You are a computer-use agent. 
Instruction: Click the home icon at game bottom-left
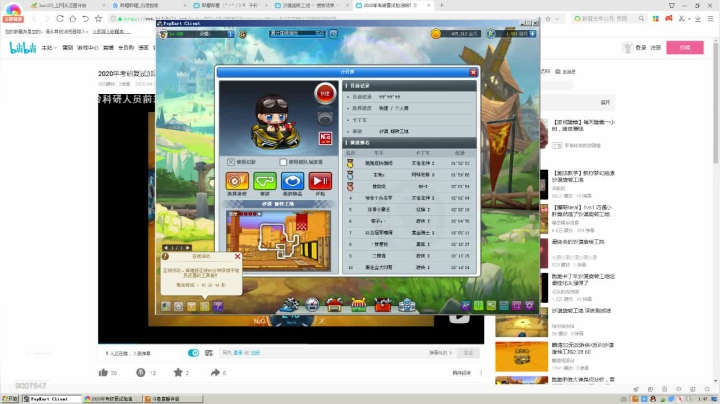tap(179, 306)
